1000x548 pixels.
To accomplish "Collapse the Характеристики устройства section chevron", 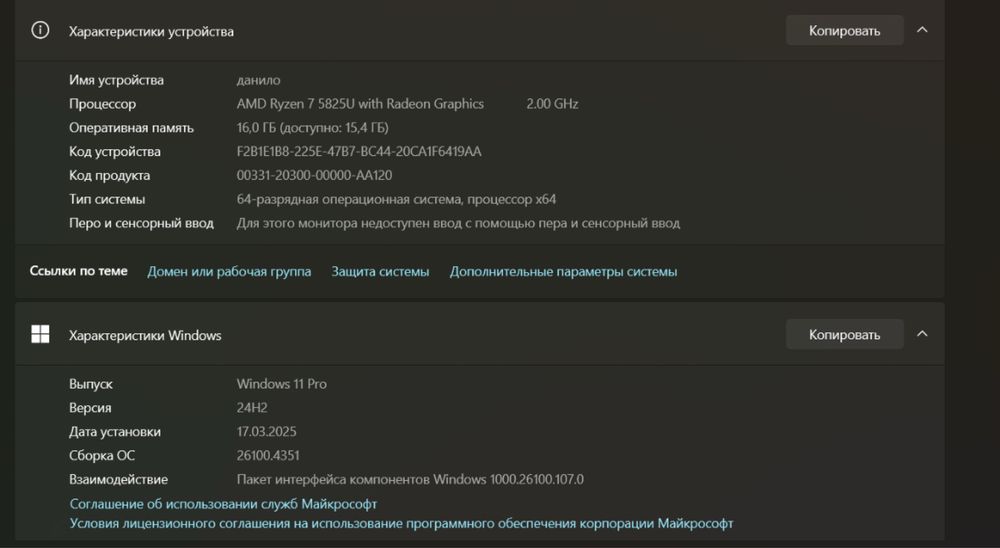I will click(x=922, y=30).
